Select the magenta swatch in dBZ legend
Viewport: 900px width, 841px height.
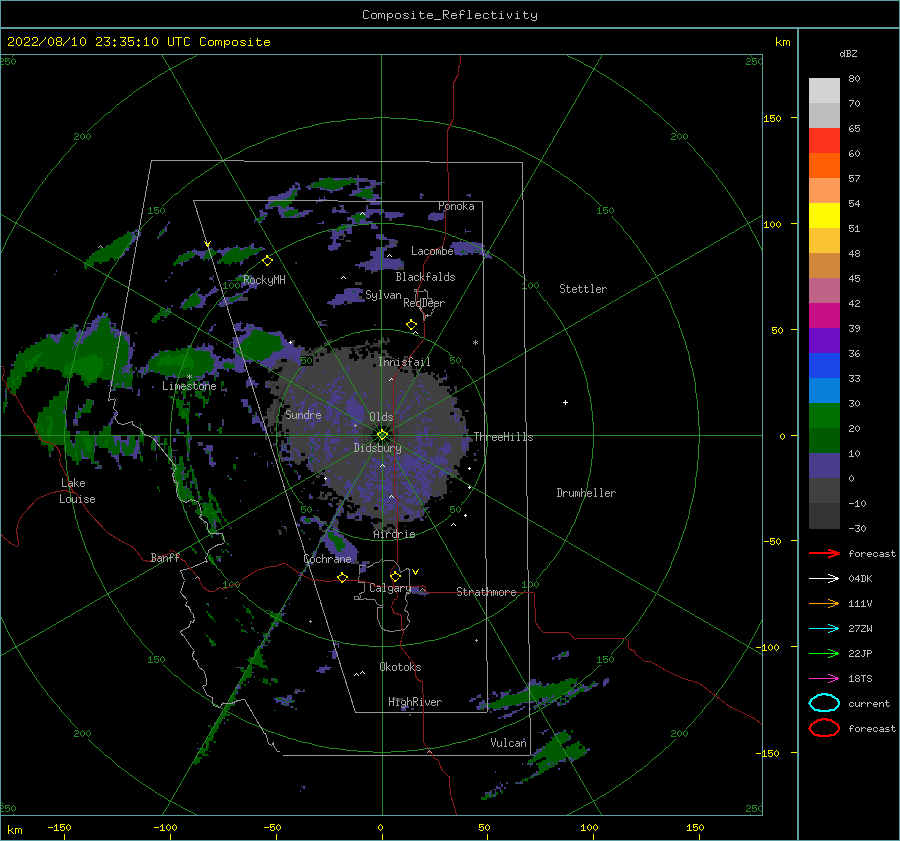824,316
